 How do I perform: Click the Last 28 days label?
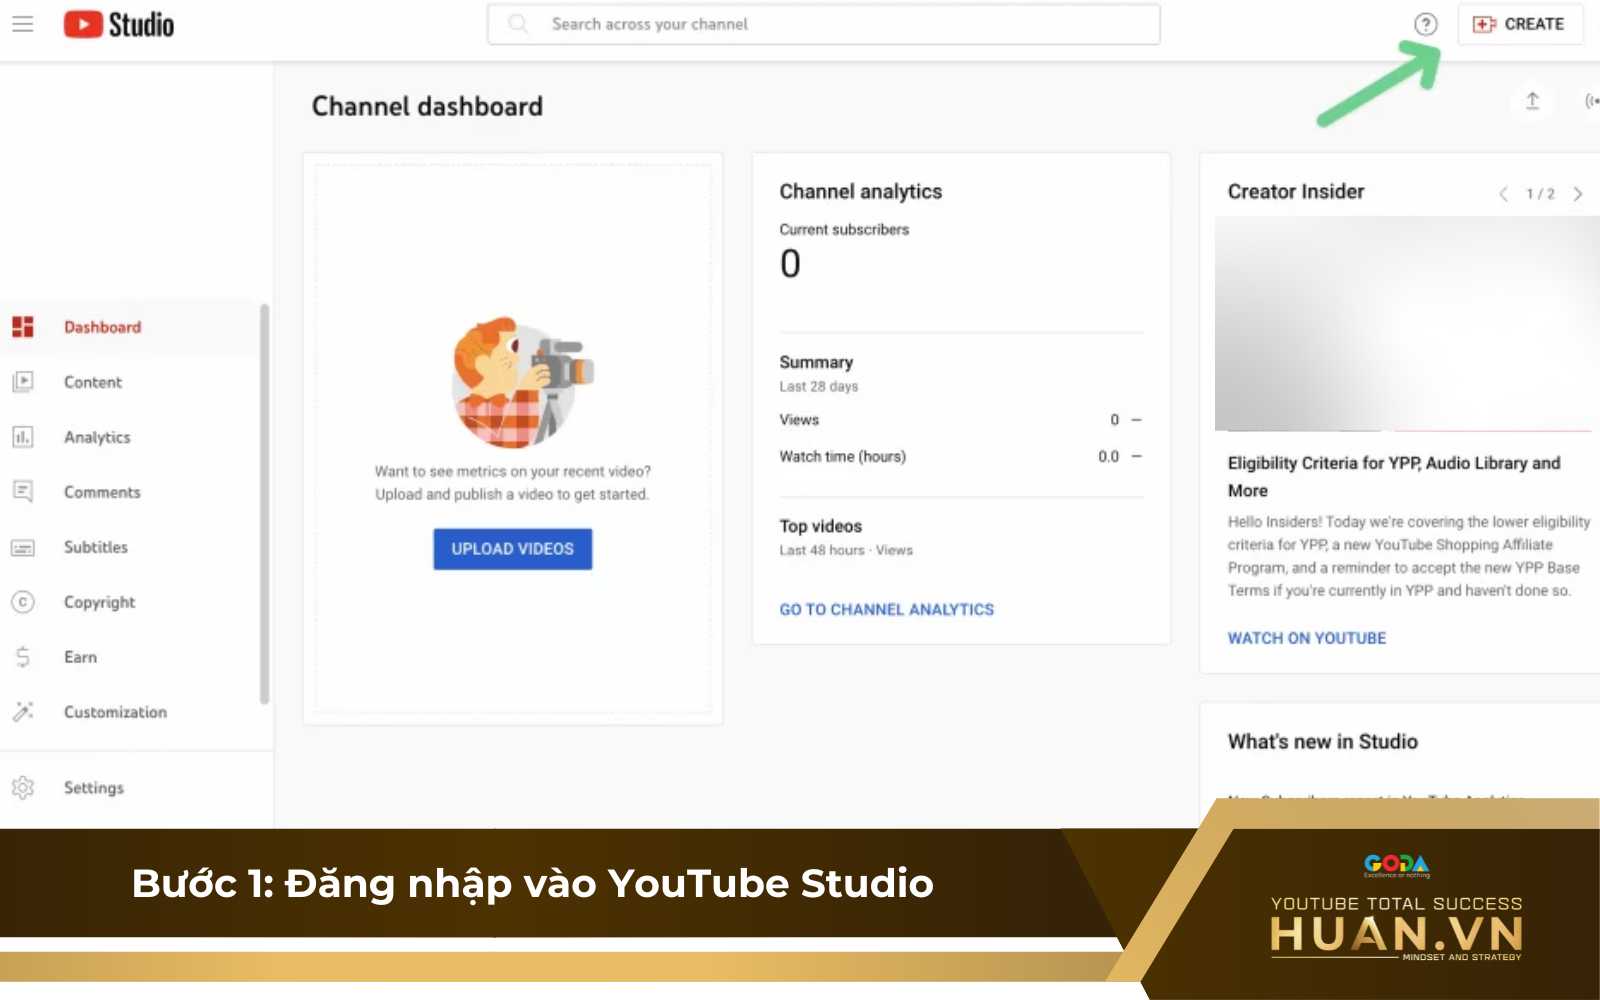819,387
